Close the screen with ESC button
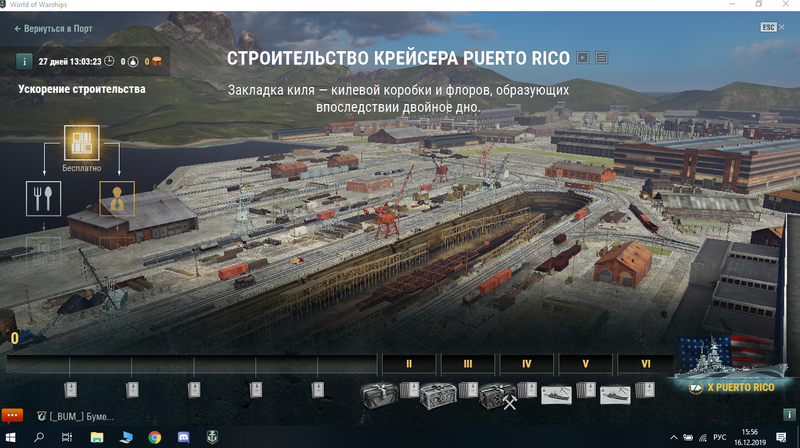This screenshot has height=448, width=800. (767, 29)
